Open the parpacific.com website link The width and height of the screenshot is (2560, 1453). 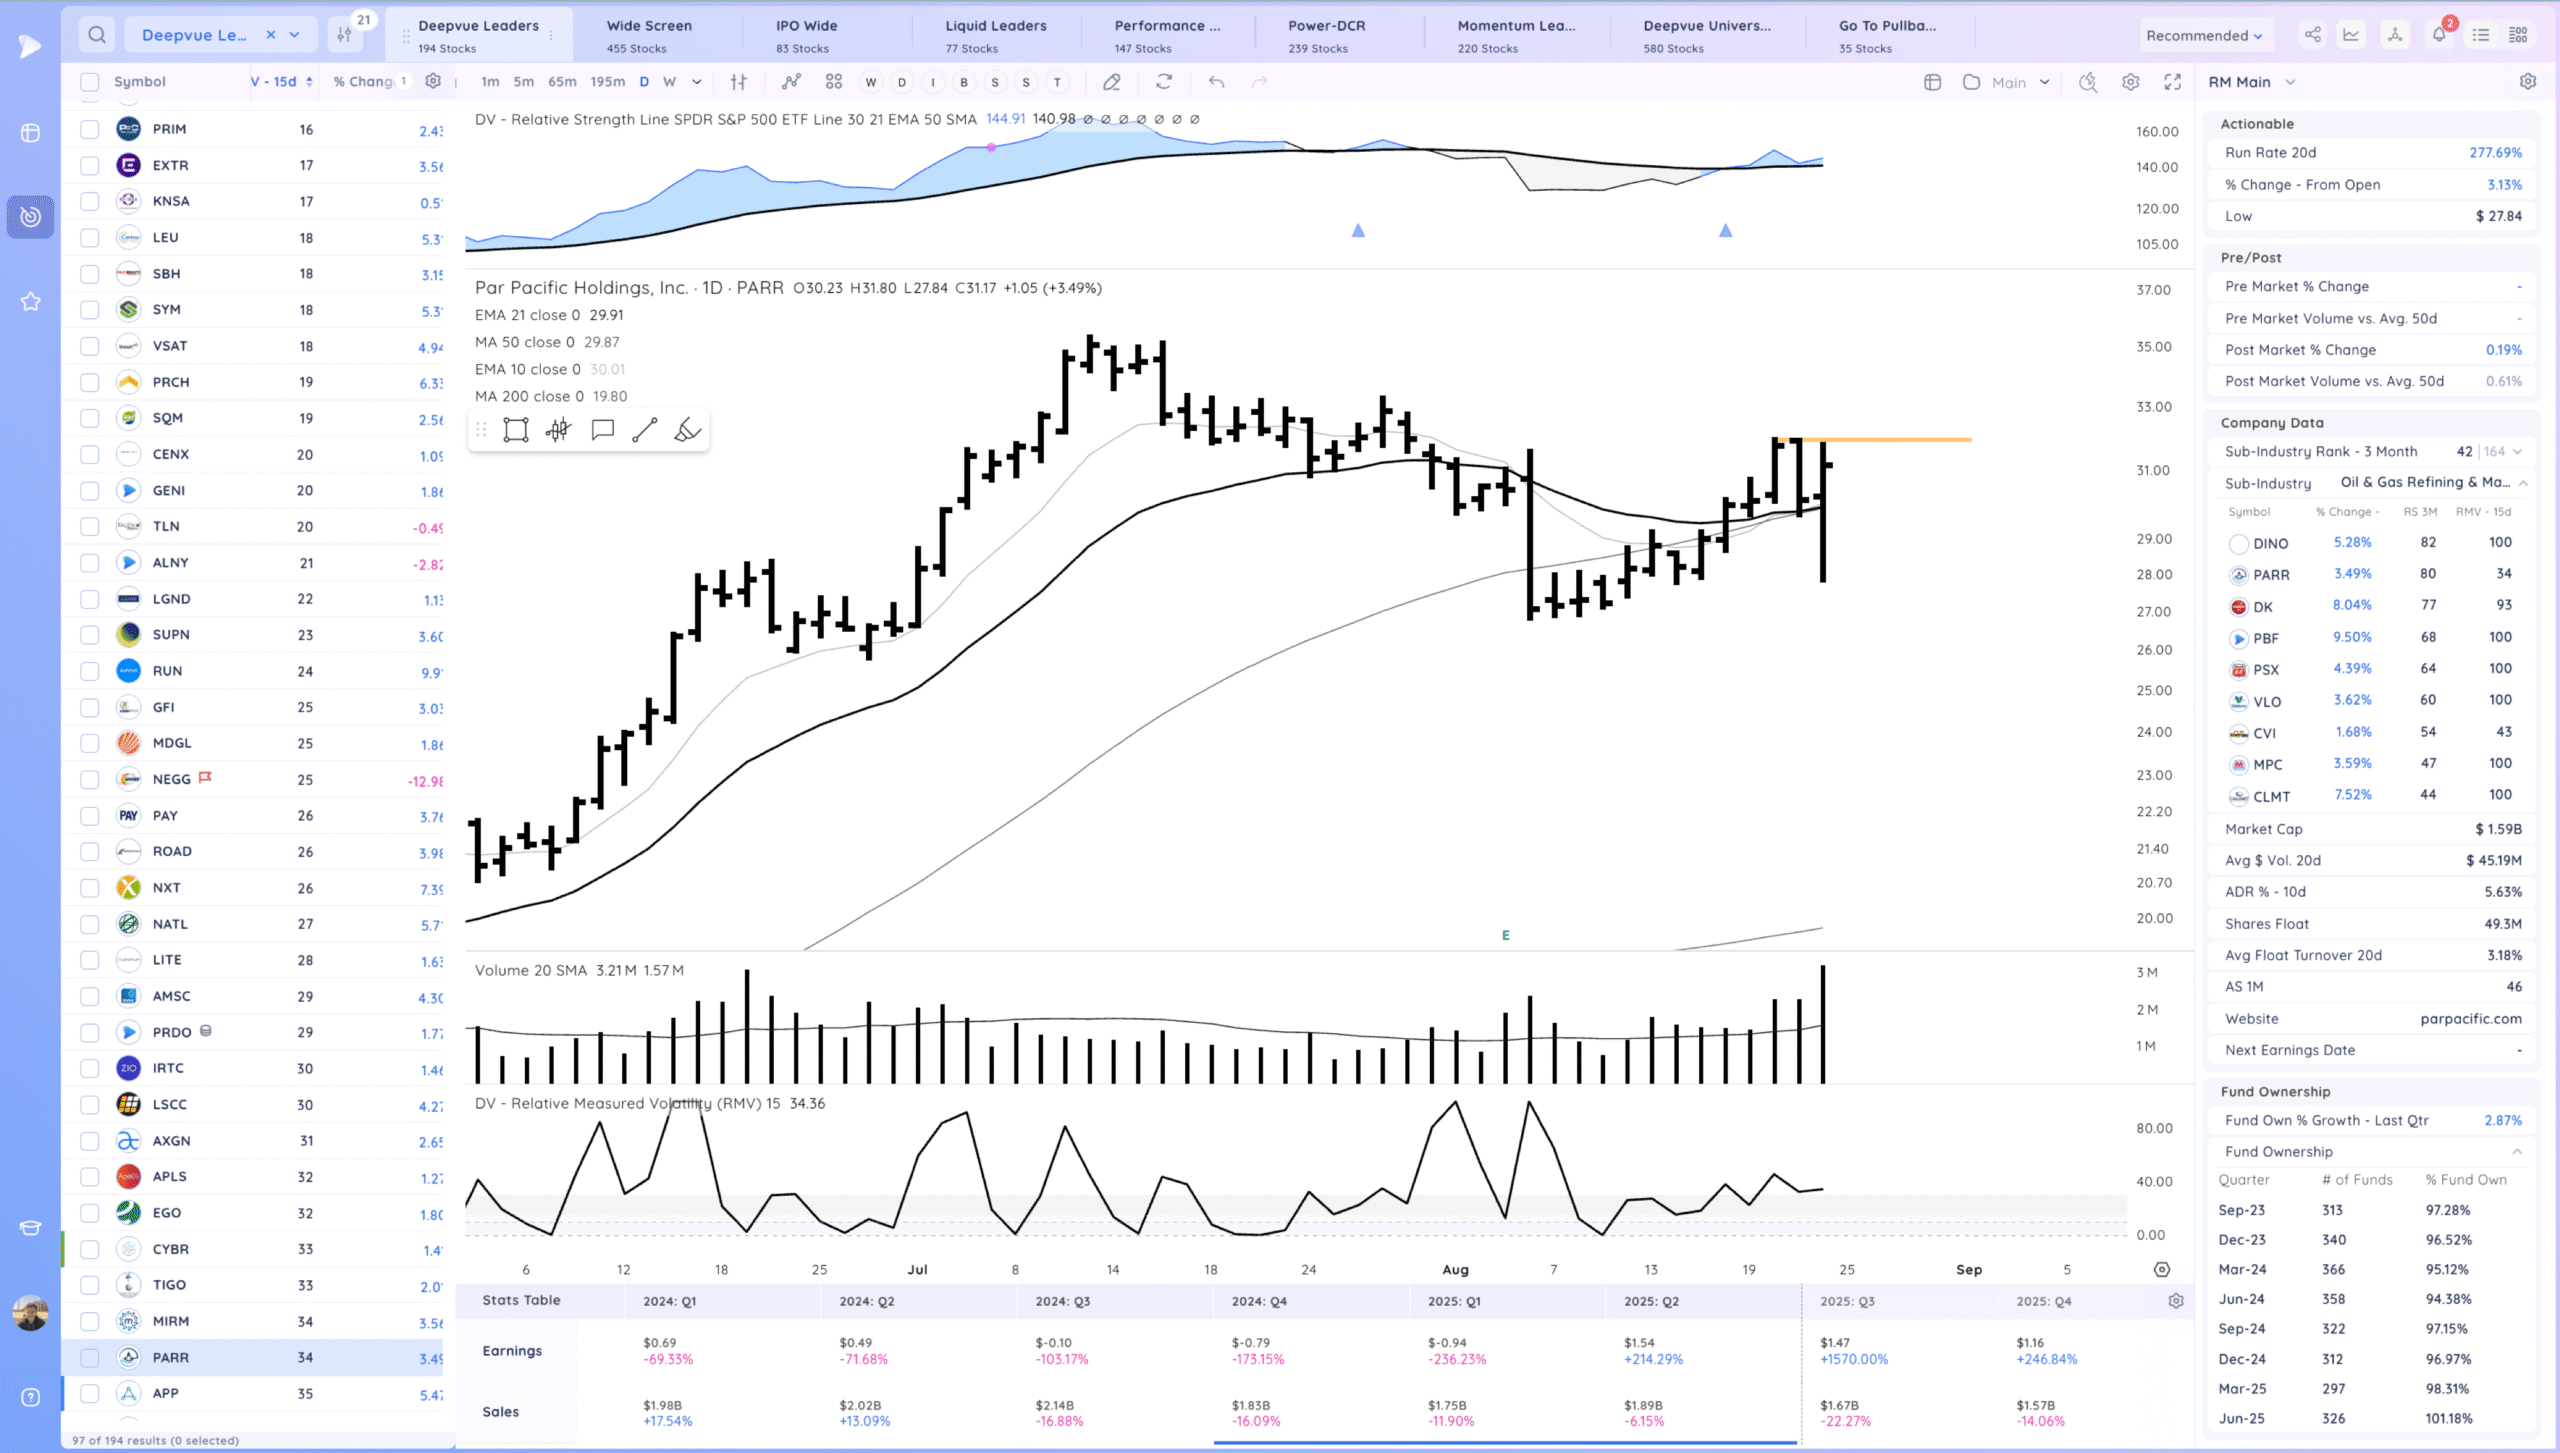click(2470, 1018)
